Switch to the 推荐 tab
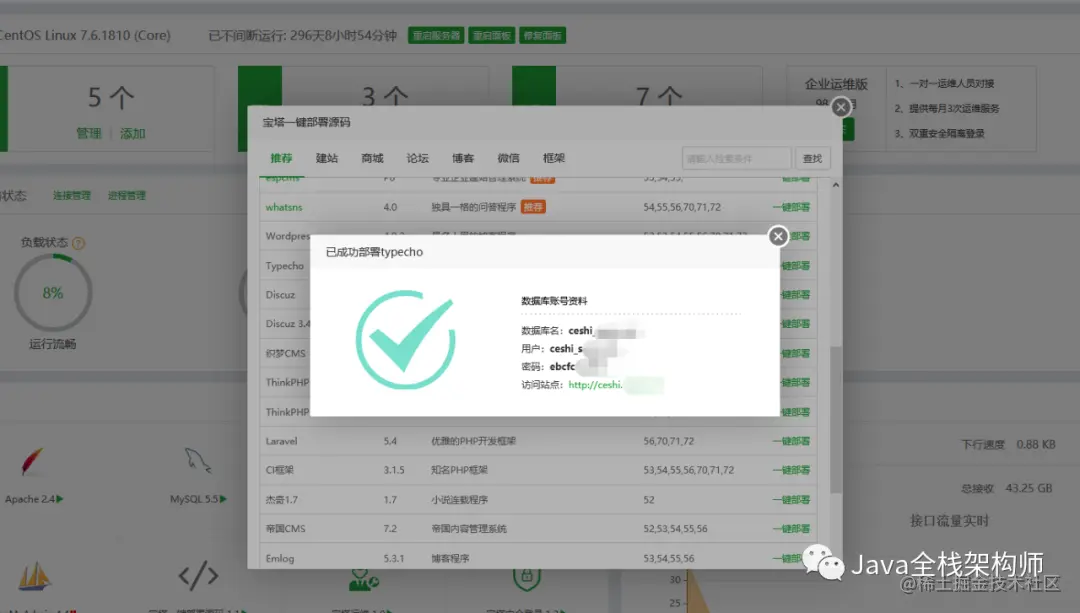 (281, 158)
